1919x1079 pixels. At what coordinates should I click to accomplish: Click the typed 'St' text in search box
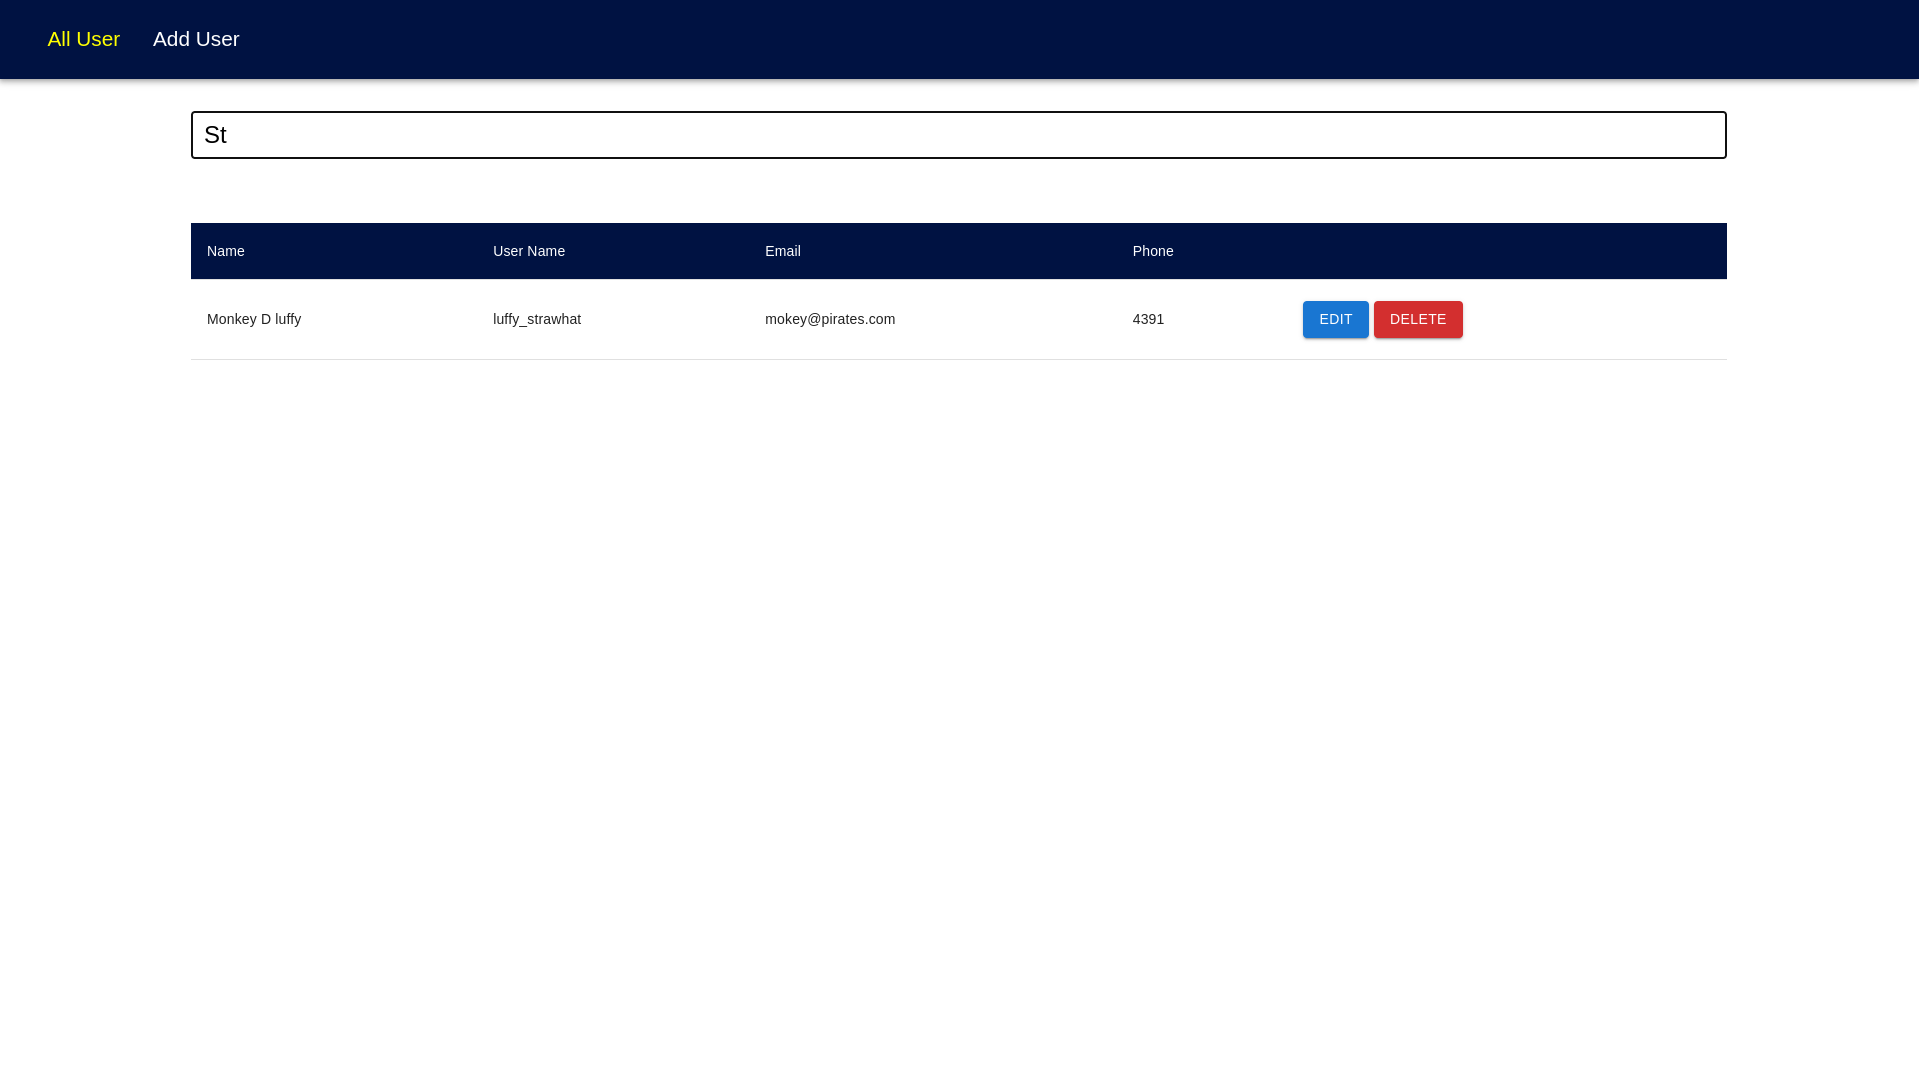pyautogui.click(x=215, y=135)
